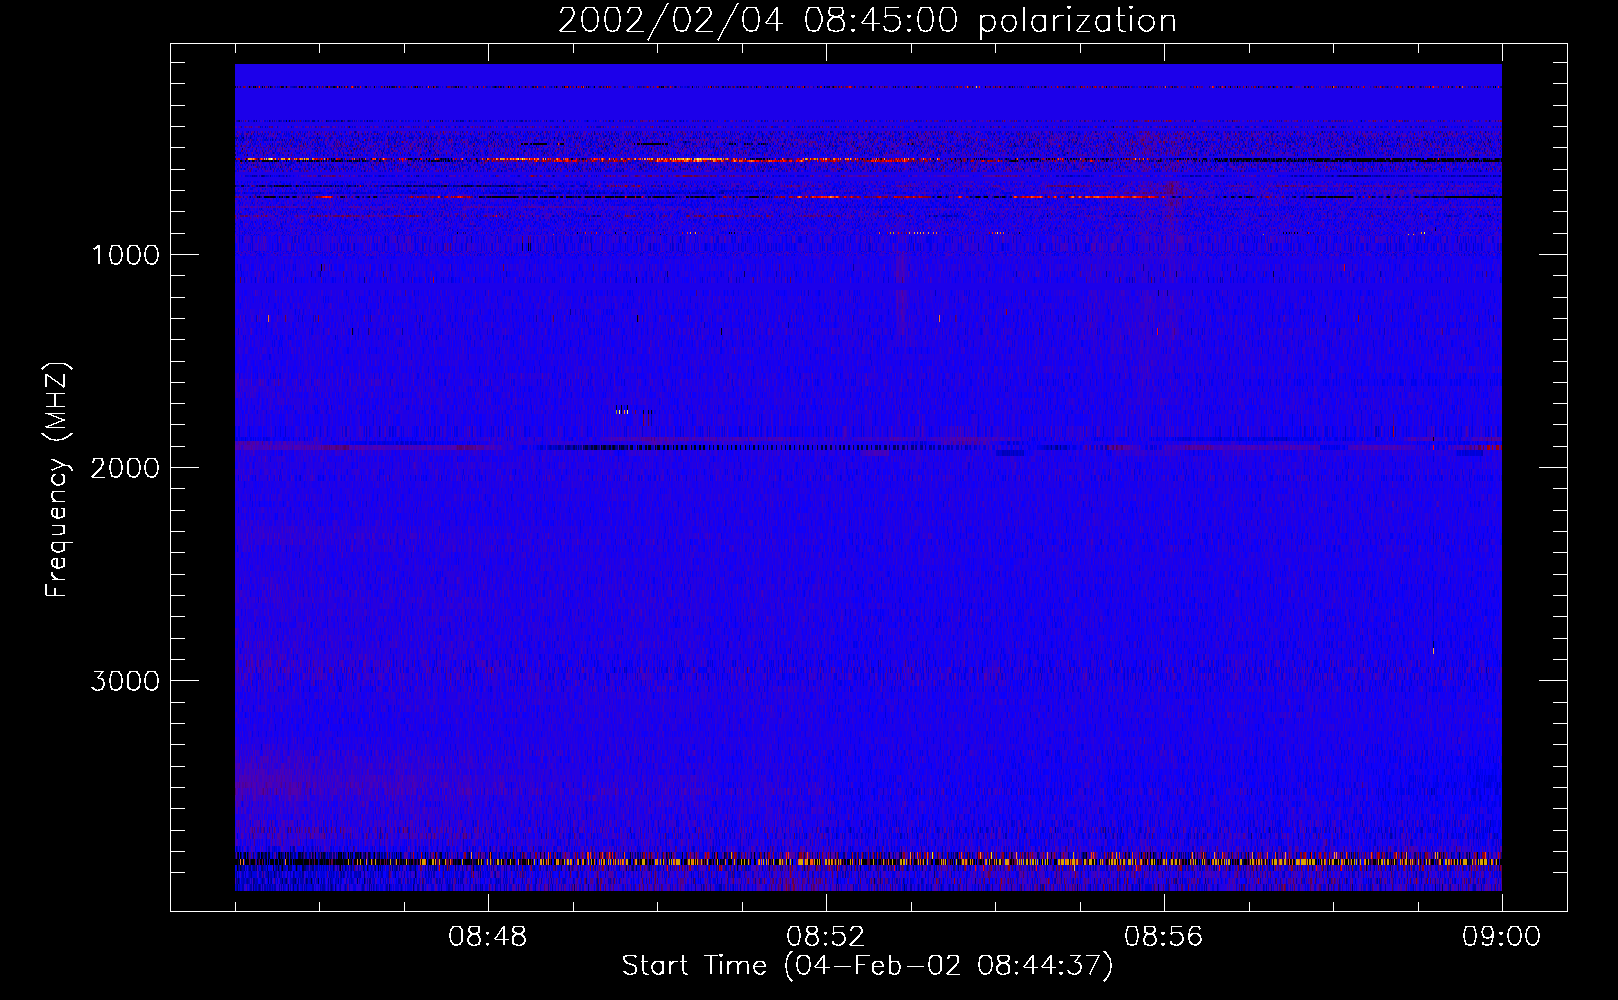Click the "09:00" time tick label
The image size is (1618, 1000).
click(1502, 937)
